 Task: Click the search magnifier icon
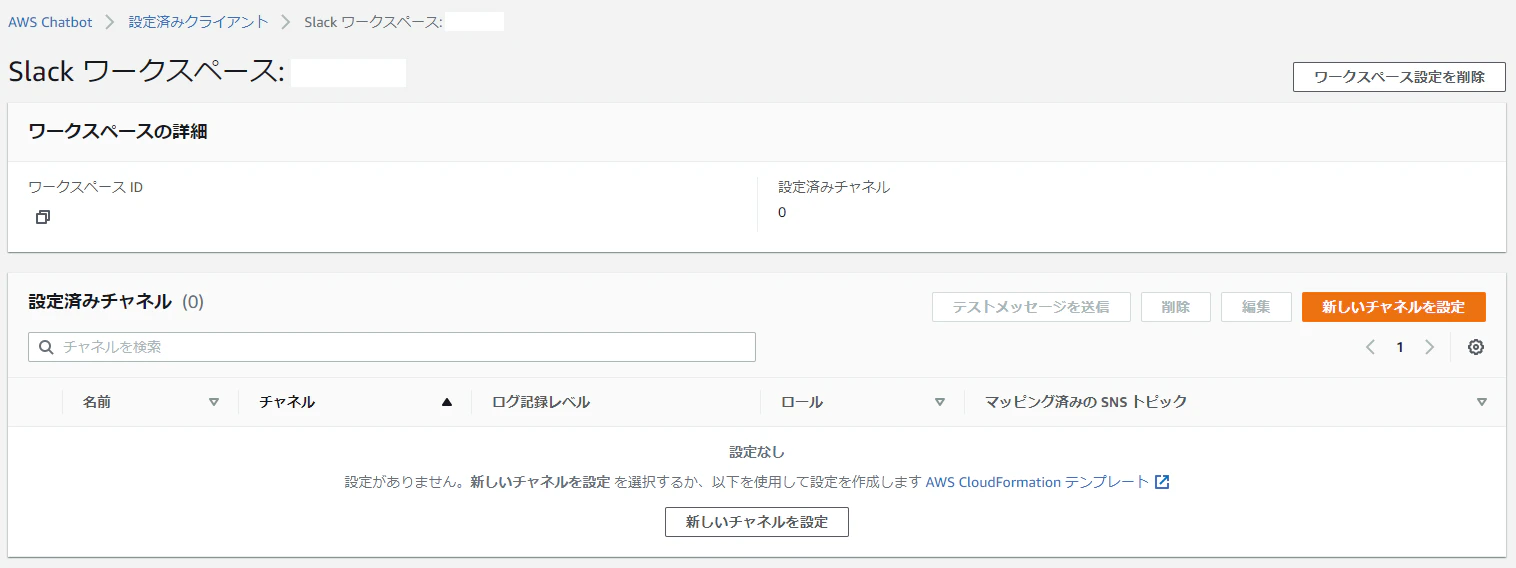click(x=46, y=347)
